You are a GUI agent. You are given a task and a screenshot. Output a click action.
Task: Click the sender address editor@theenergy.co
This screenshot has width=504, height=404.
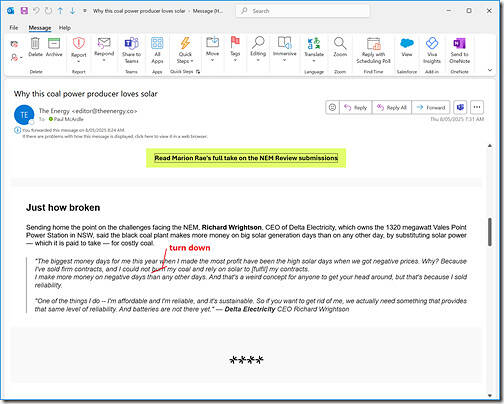pyautogui.click(x=105, y=111)
